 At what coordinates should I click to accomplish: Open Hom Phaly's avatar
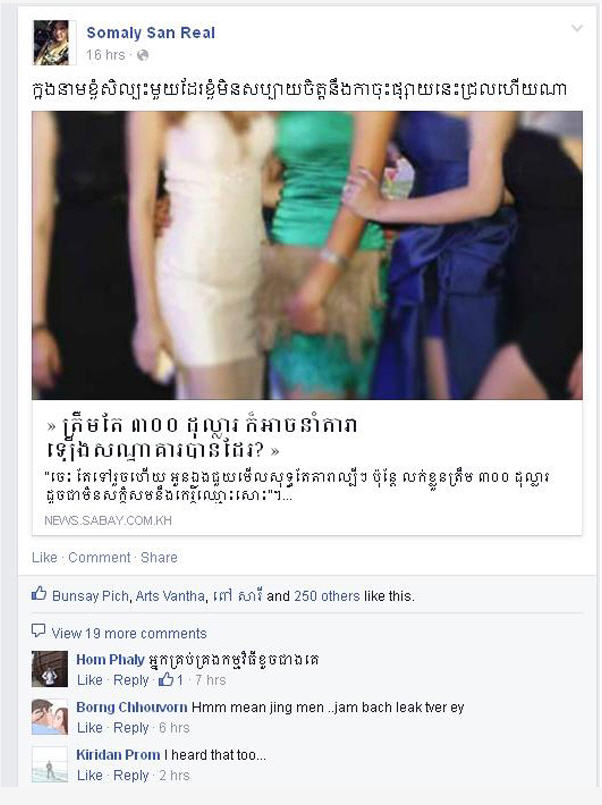(x=50, y=669)
